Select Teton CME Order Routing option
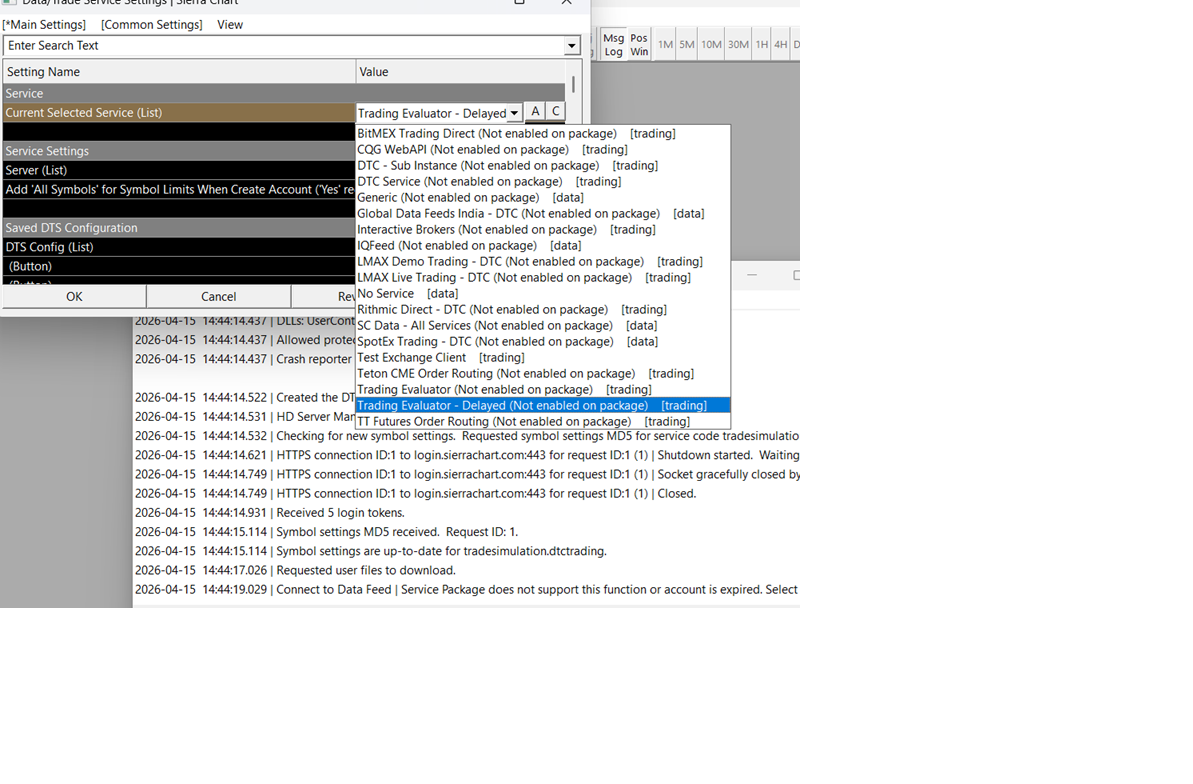This screenshot has width=1193, height=784. click(x=542, y=373)
